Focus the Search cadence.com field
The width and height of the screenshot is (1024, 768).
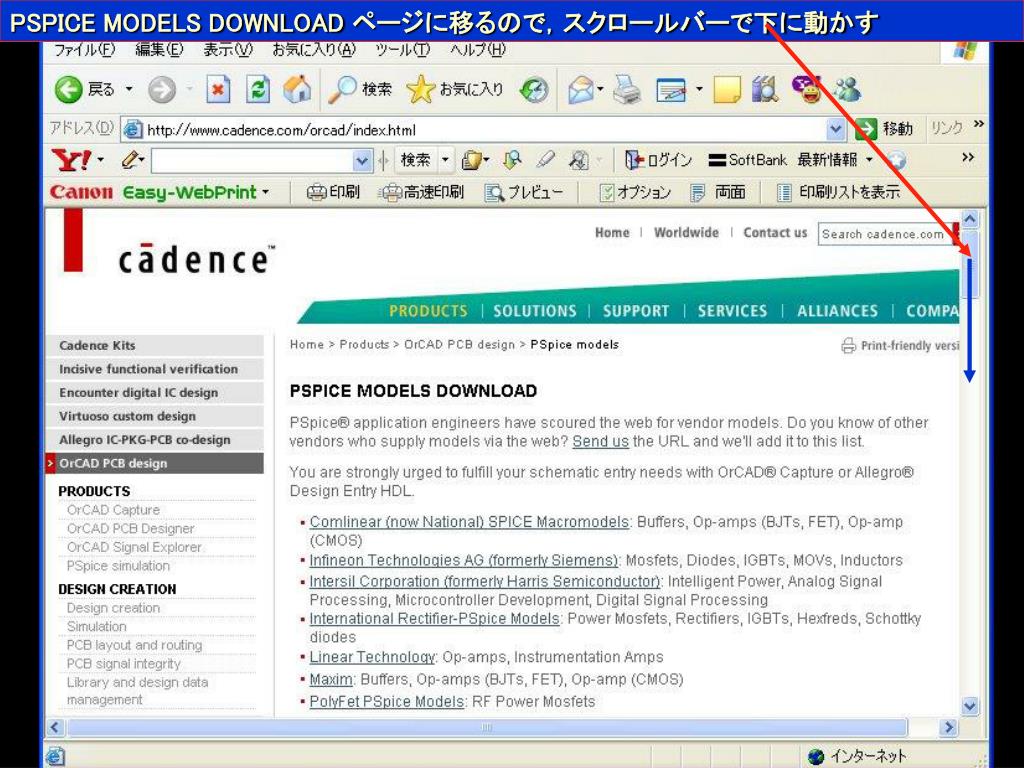tap(884, 234)
